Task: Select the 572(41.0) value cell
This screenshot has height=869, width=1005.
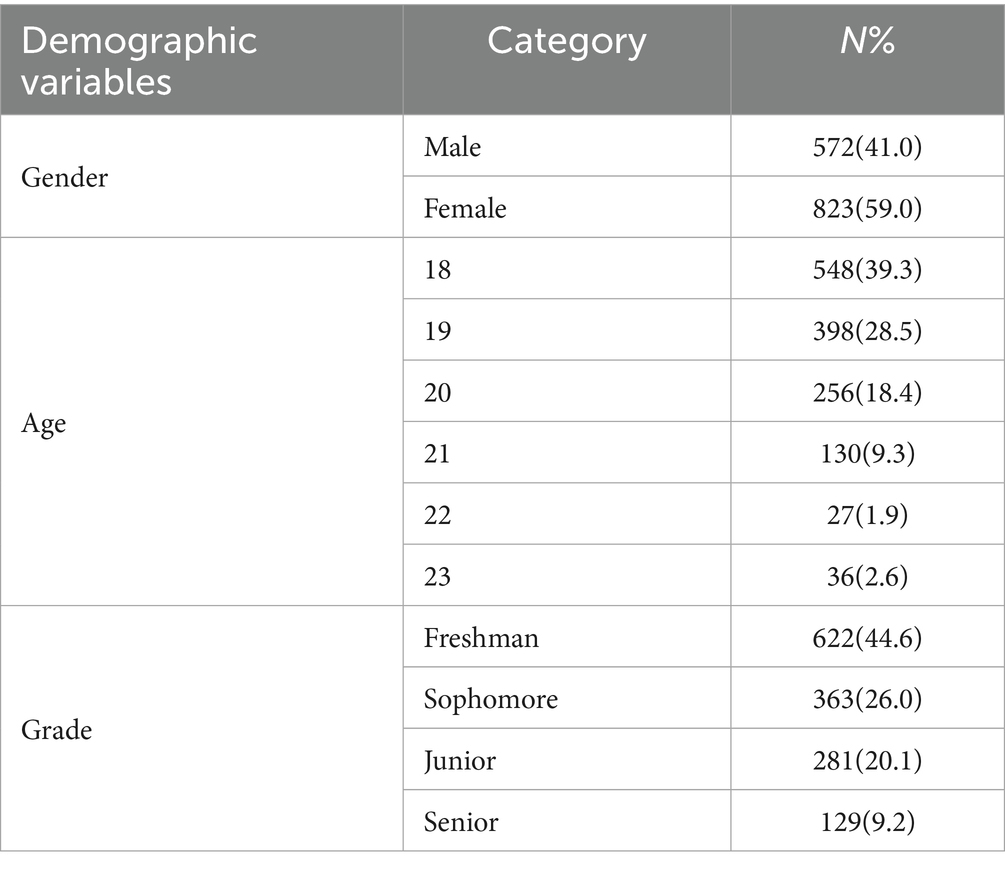Action: click(x=866, y=147)
